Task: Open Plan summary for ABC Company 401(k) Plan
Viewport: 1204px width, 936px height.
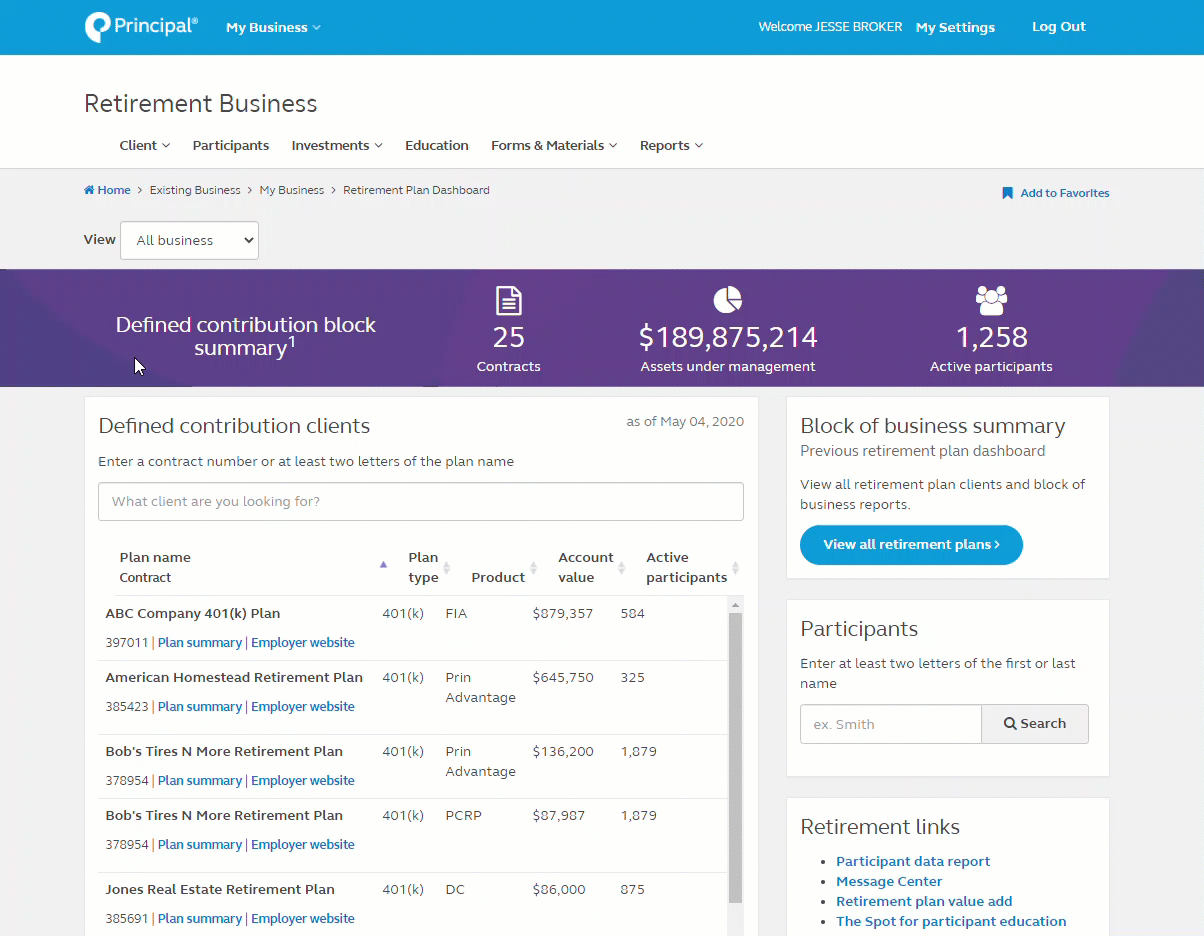Action: [x=200, y=643]
